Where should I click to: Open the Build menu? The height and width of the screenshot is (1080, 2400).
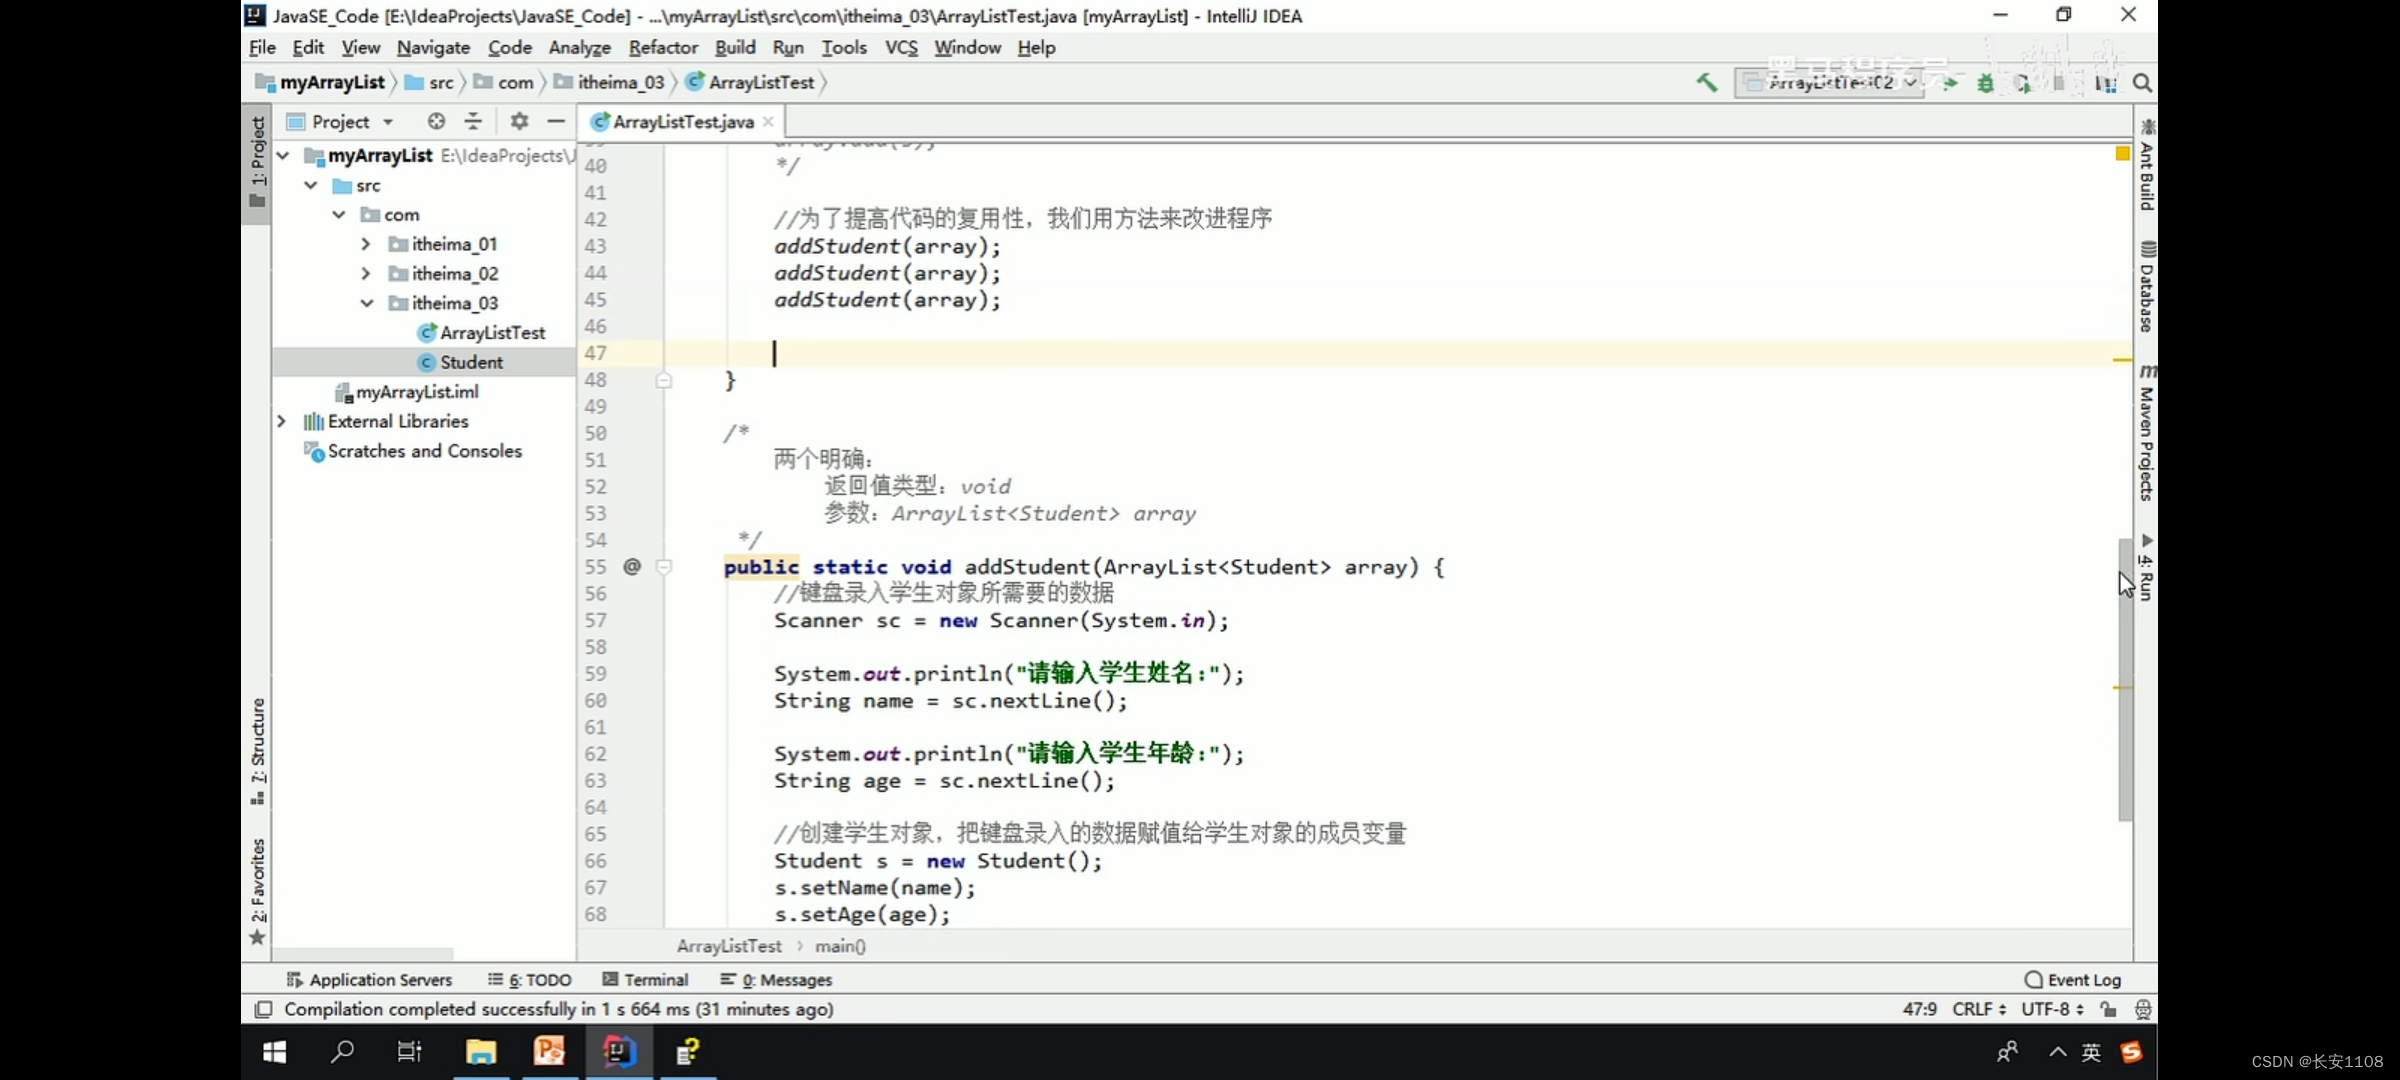tap(735, 47)
